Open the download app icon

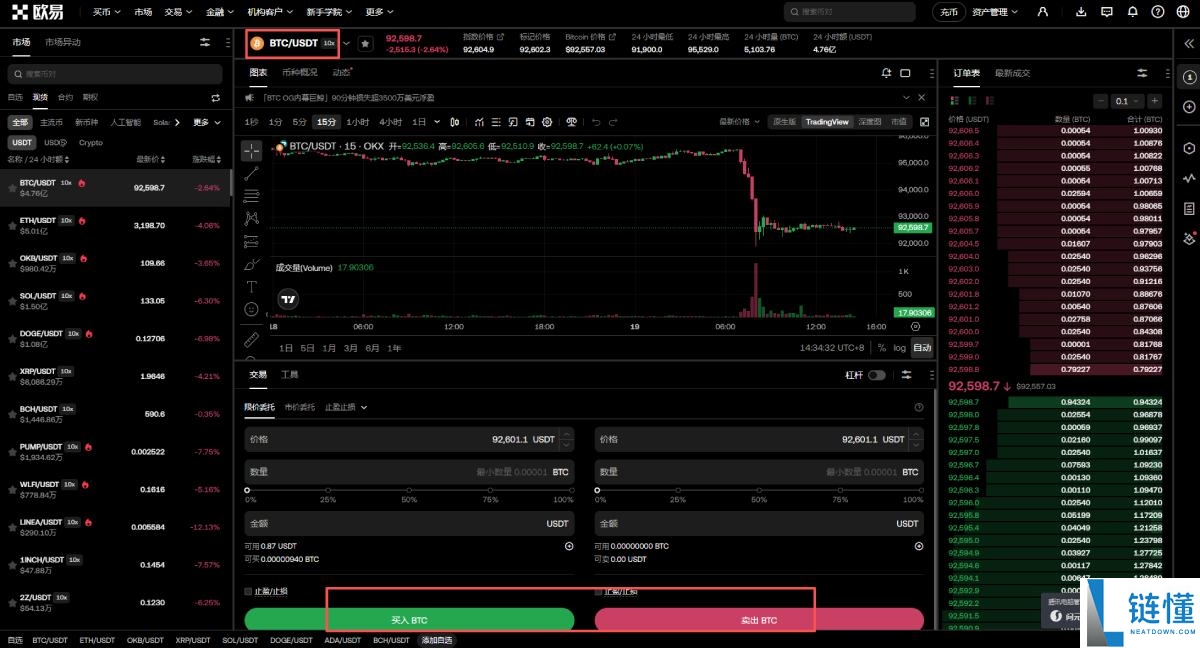click(x=1081, y=12)
